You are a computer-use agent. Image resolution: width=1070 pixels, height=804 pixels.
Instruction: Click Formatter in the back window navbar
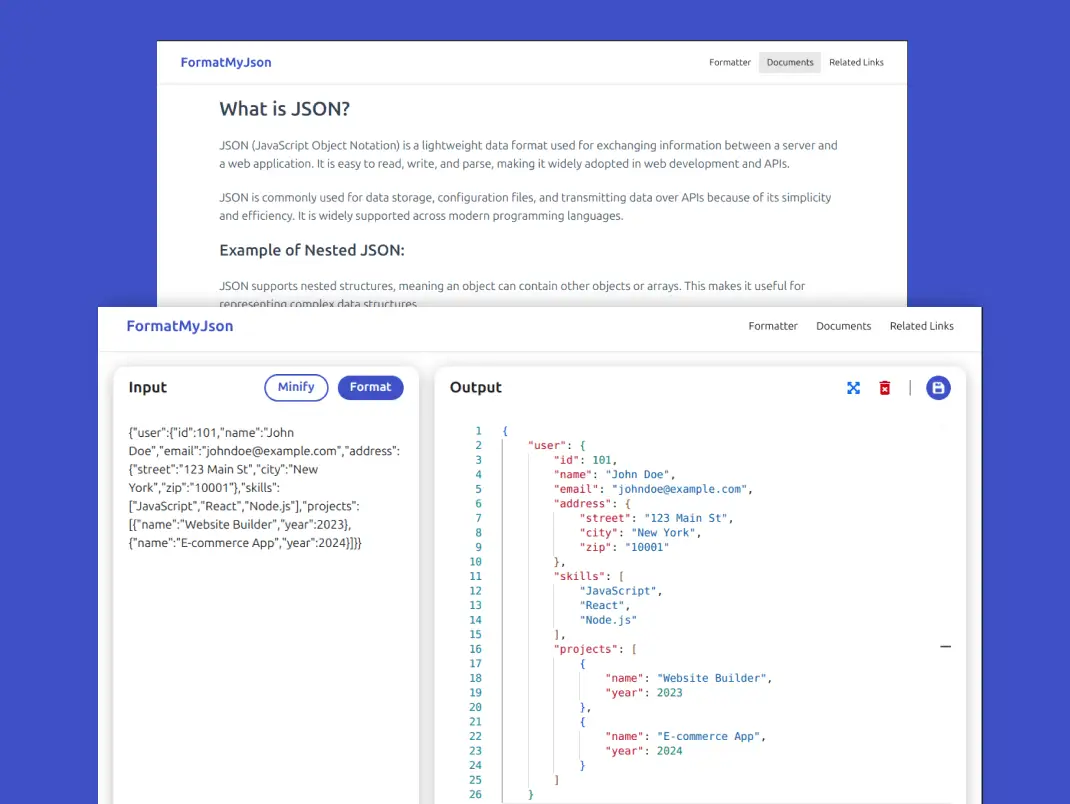click(730, 62)
